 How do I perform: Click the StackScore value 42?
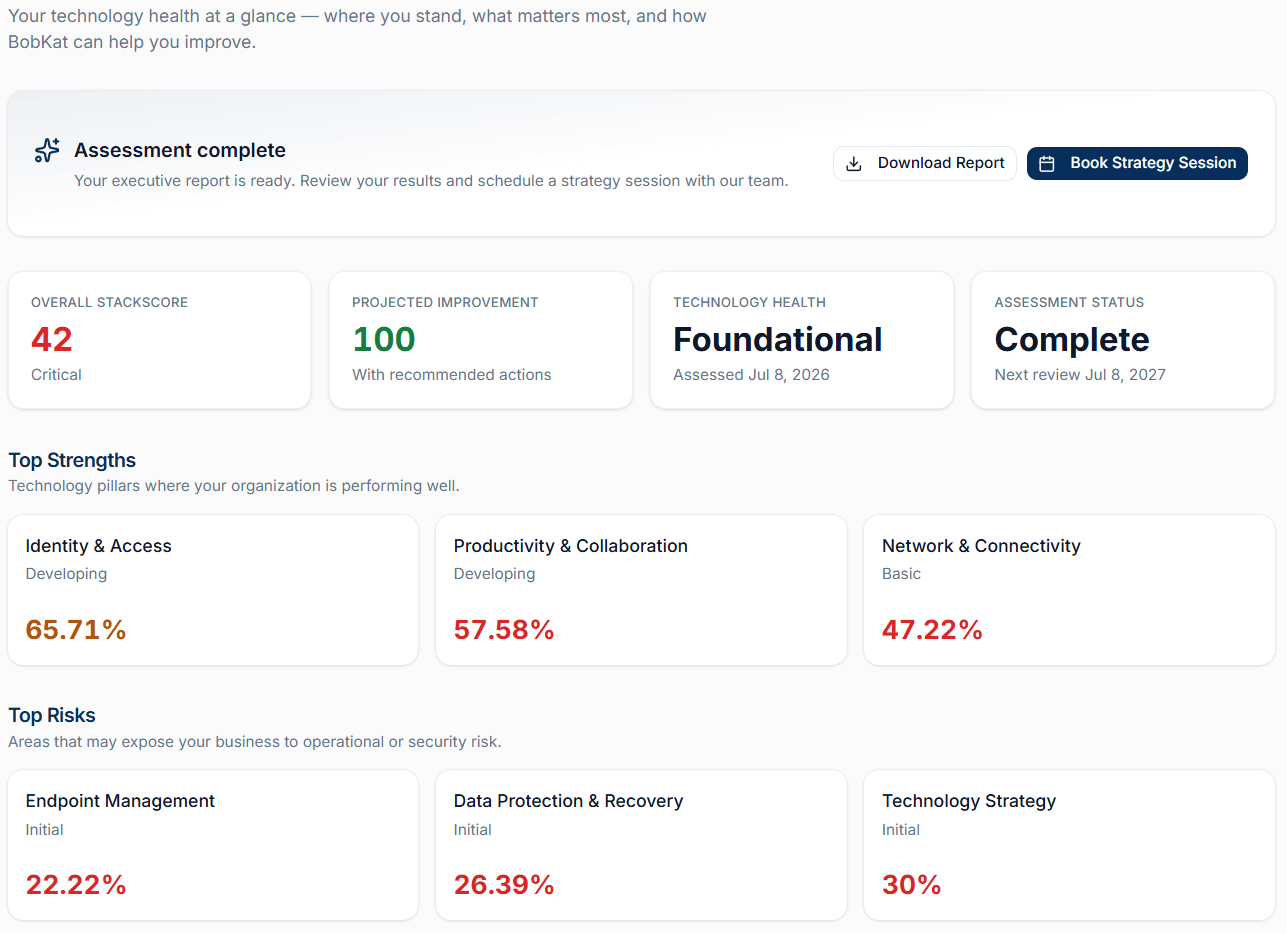(52, 340)
